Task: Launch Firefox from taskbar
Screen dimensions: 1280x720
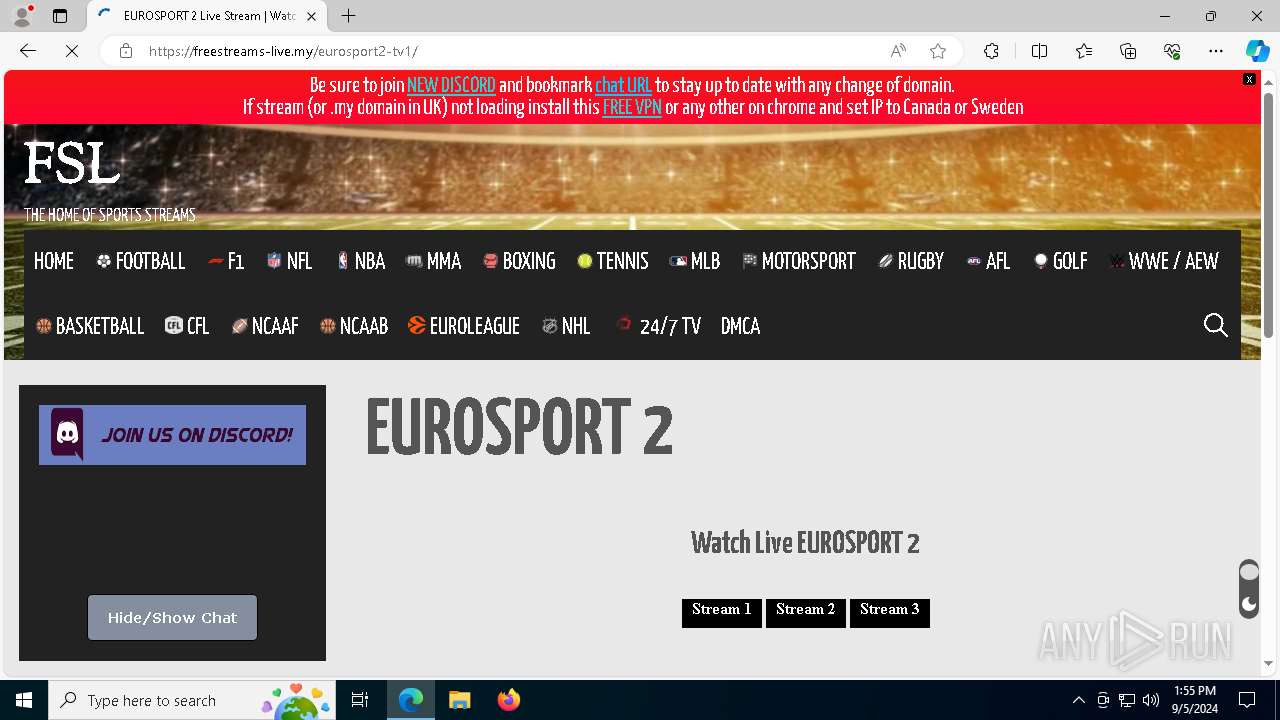Action: click(508, 700)
